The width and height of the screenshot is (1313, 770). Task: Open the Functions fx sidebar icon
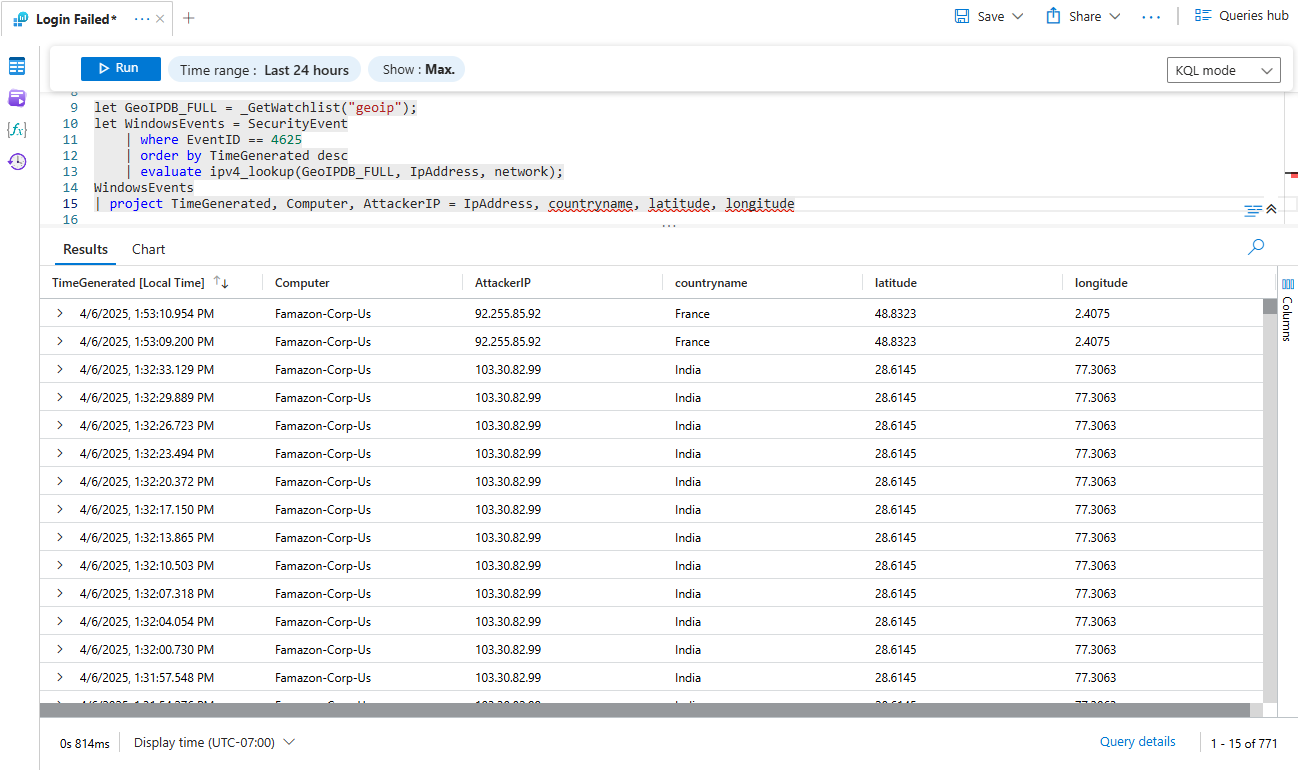point(17,130)
